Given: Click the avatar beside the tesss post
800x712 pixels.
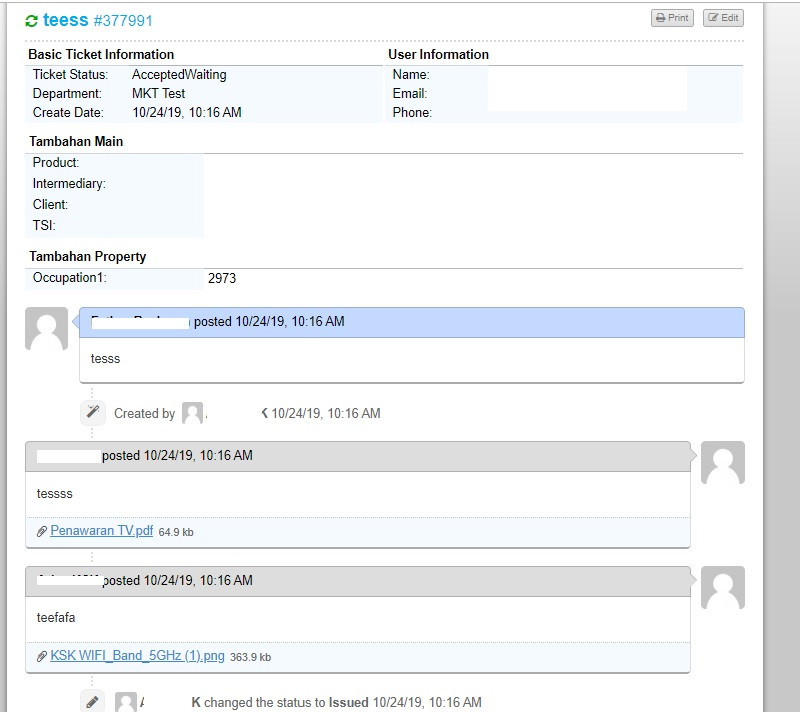Looking at the screenshot, I should pyautogui.click(x=46, y=328).
